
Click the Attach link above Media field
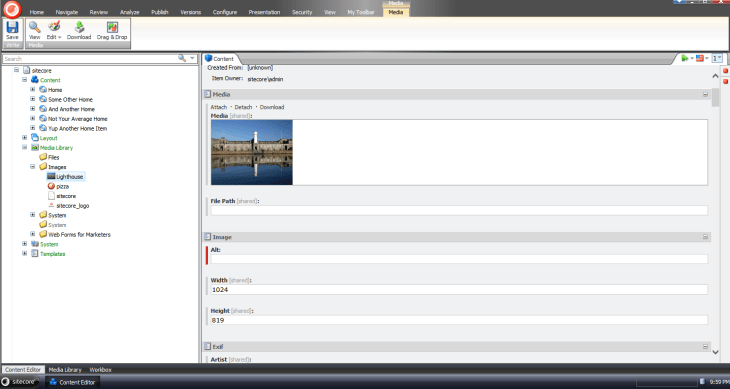(219, 107)
